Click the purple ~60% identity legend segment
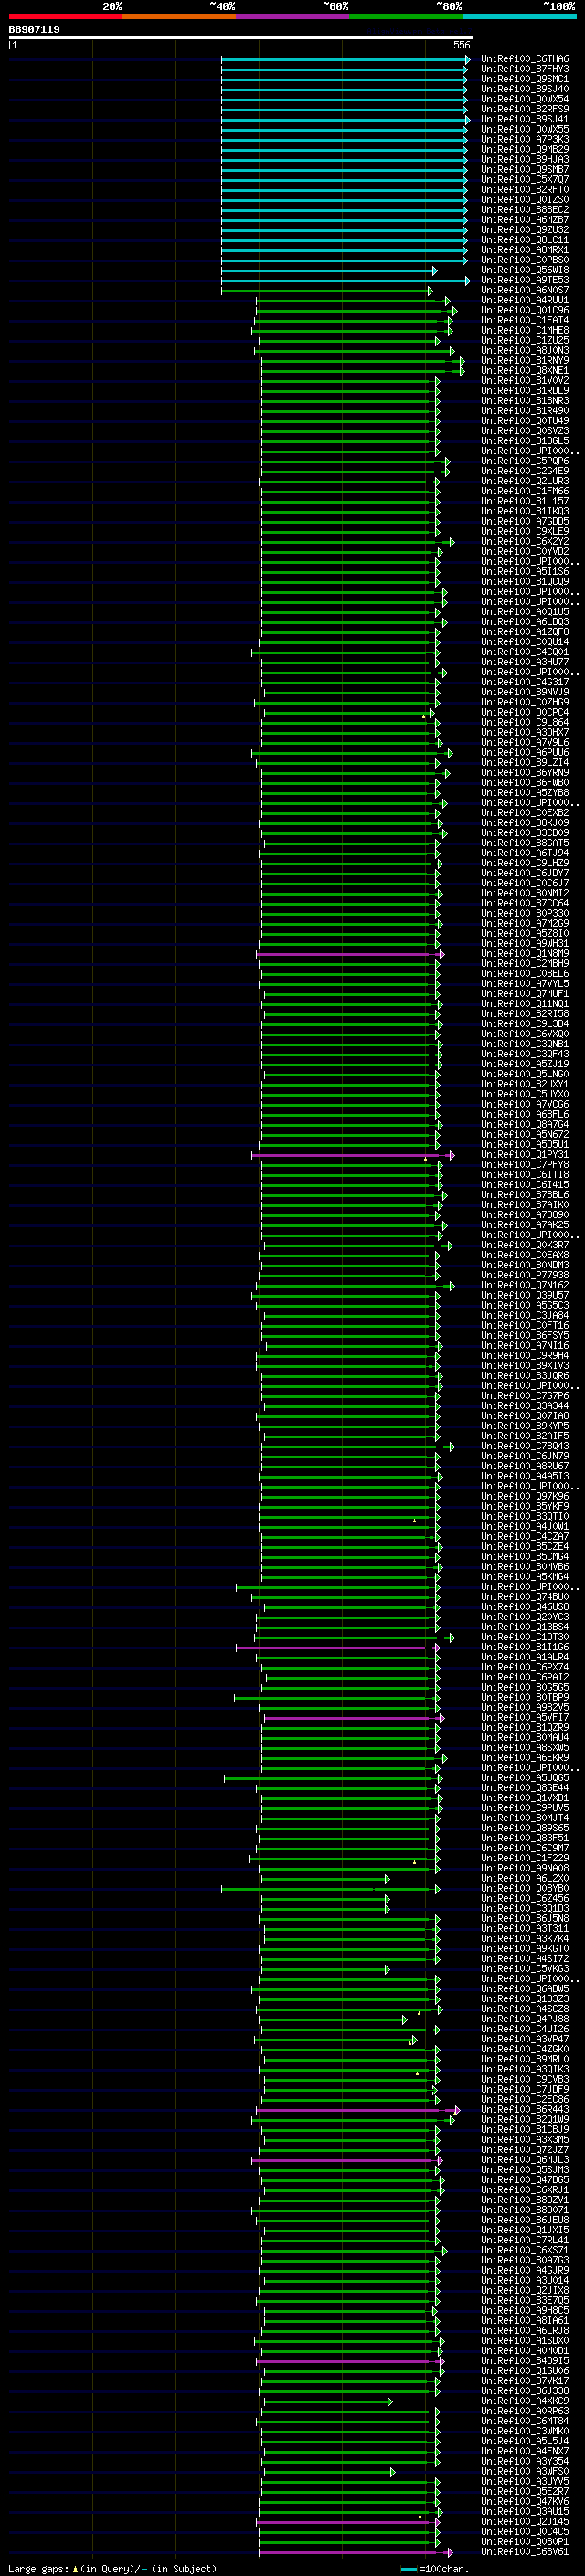585x2576 pixels. (x=293, y=16)
